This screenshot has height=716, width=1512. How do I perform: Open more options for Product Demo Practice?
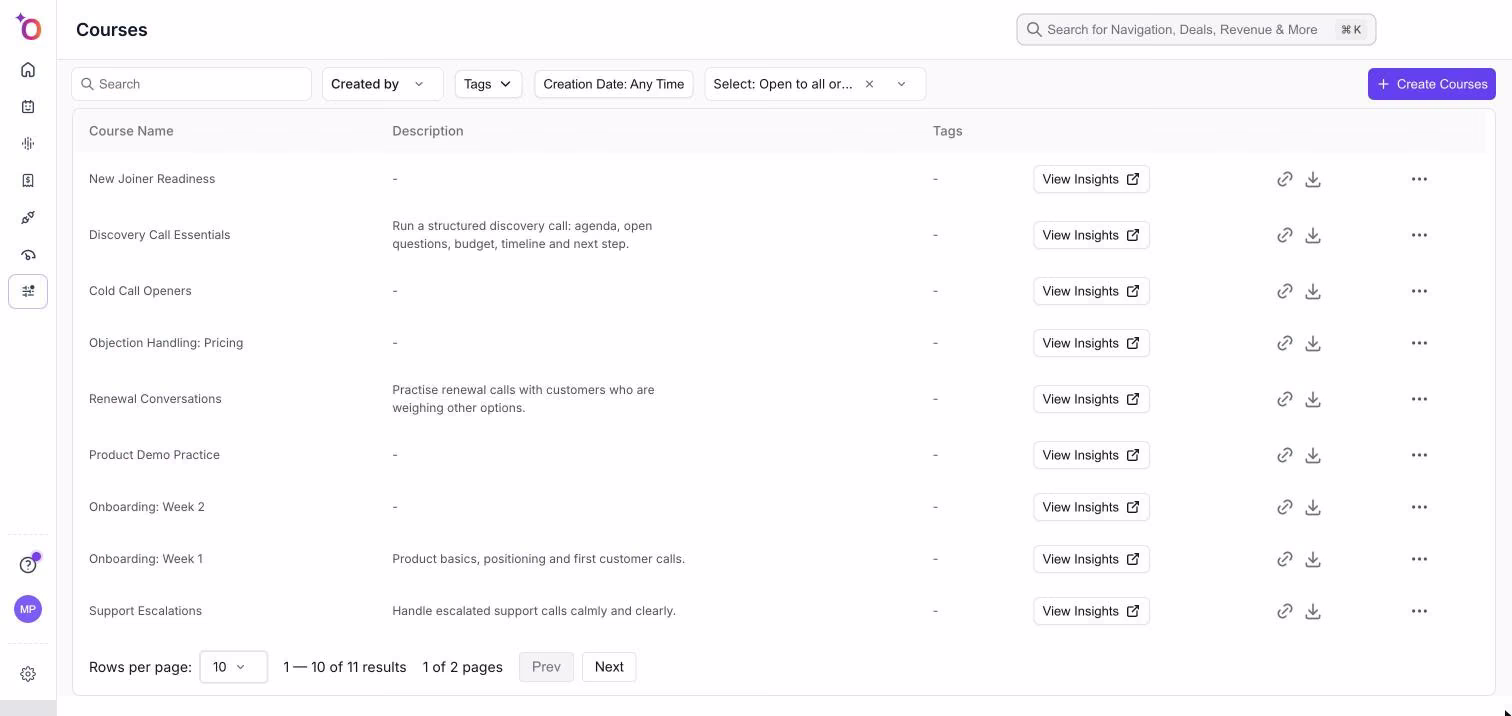click(x=1419, y=455)
